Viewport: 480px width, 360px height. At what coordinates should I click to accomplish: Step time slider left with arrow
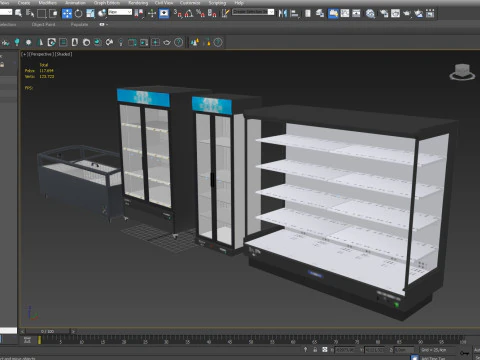22,331
